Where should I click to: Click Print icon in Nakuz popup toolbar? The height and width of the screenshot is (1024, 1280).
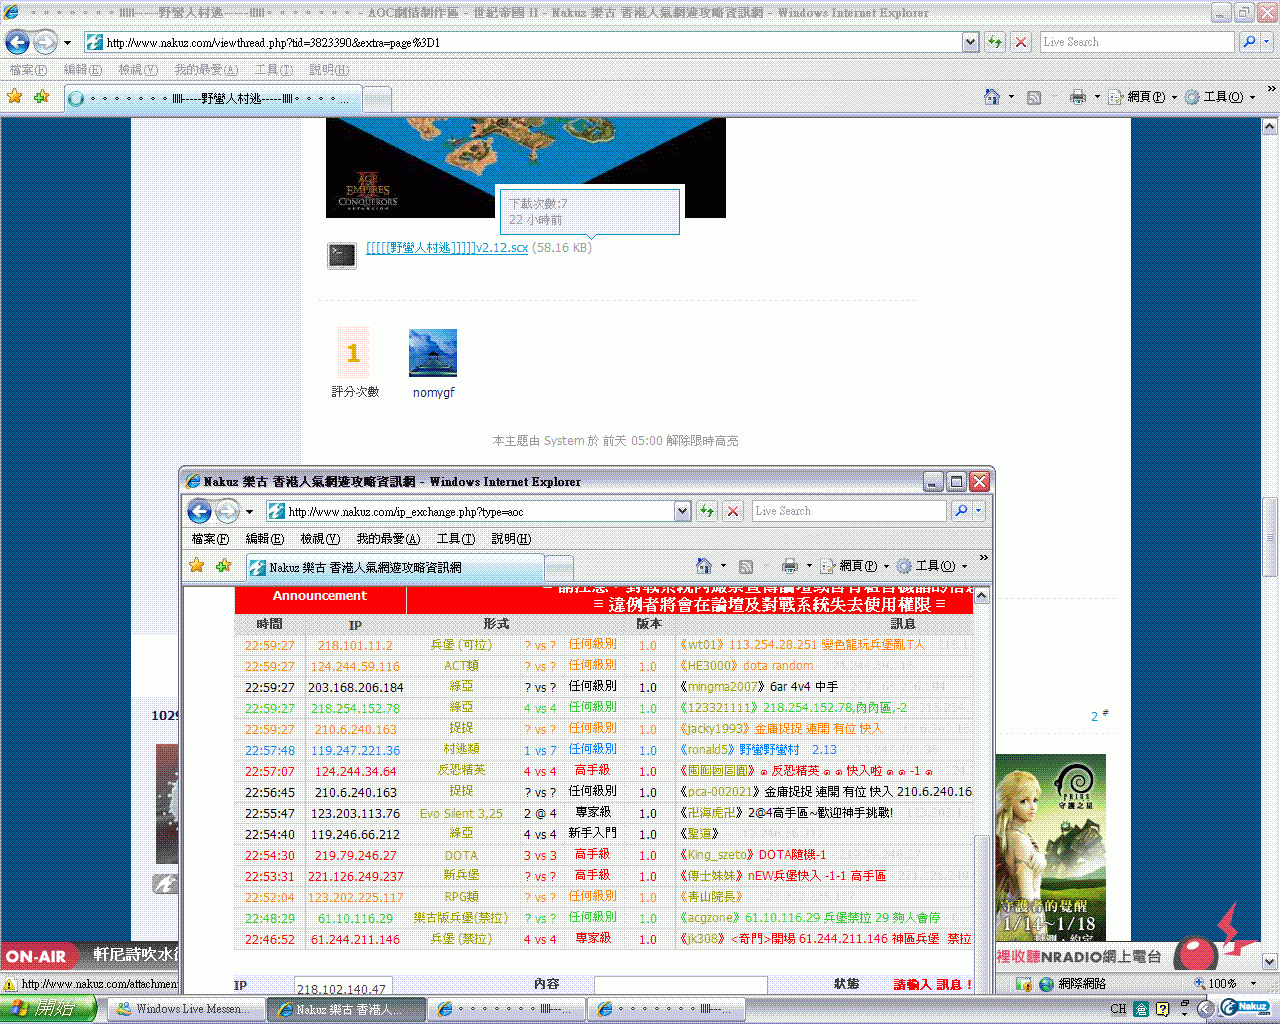[790, 566]
